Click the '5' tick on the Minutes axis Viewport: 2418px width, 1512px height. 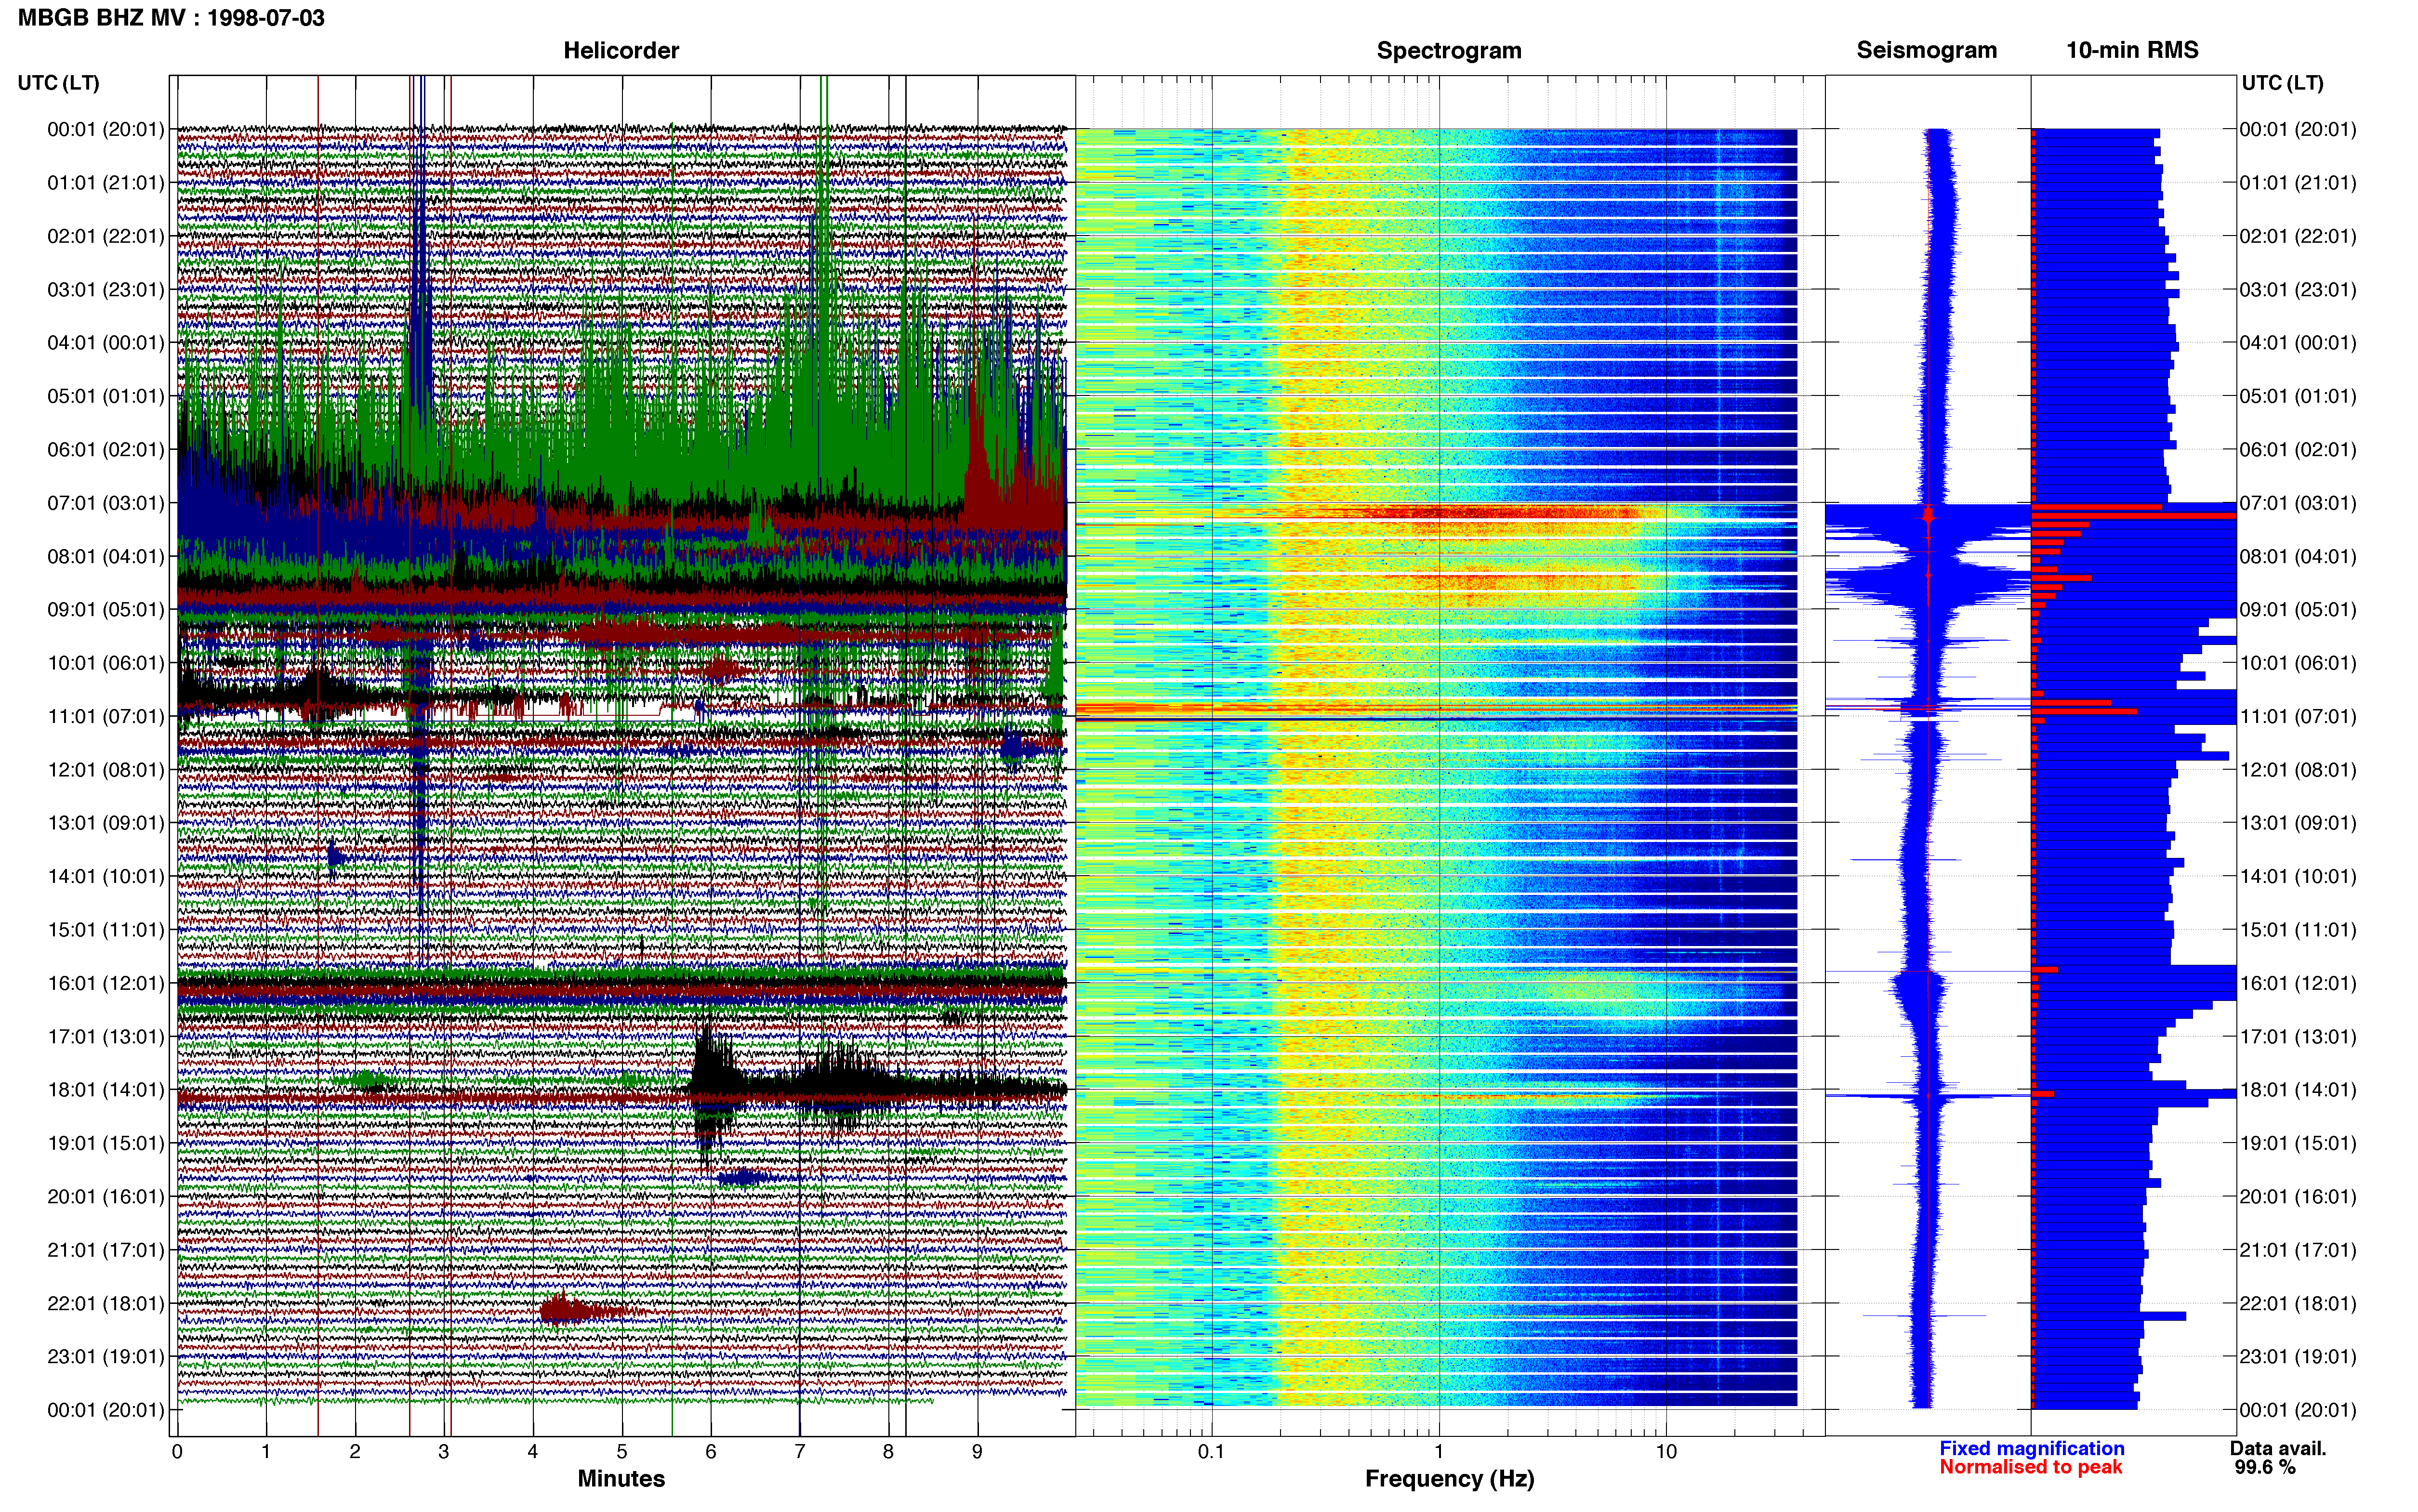(621, 1452)
